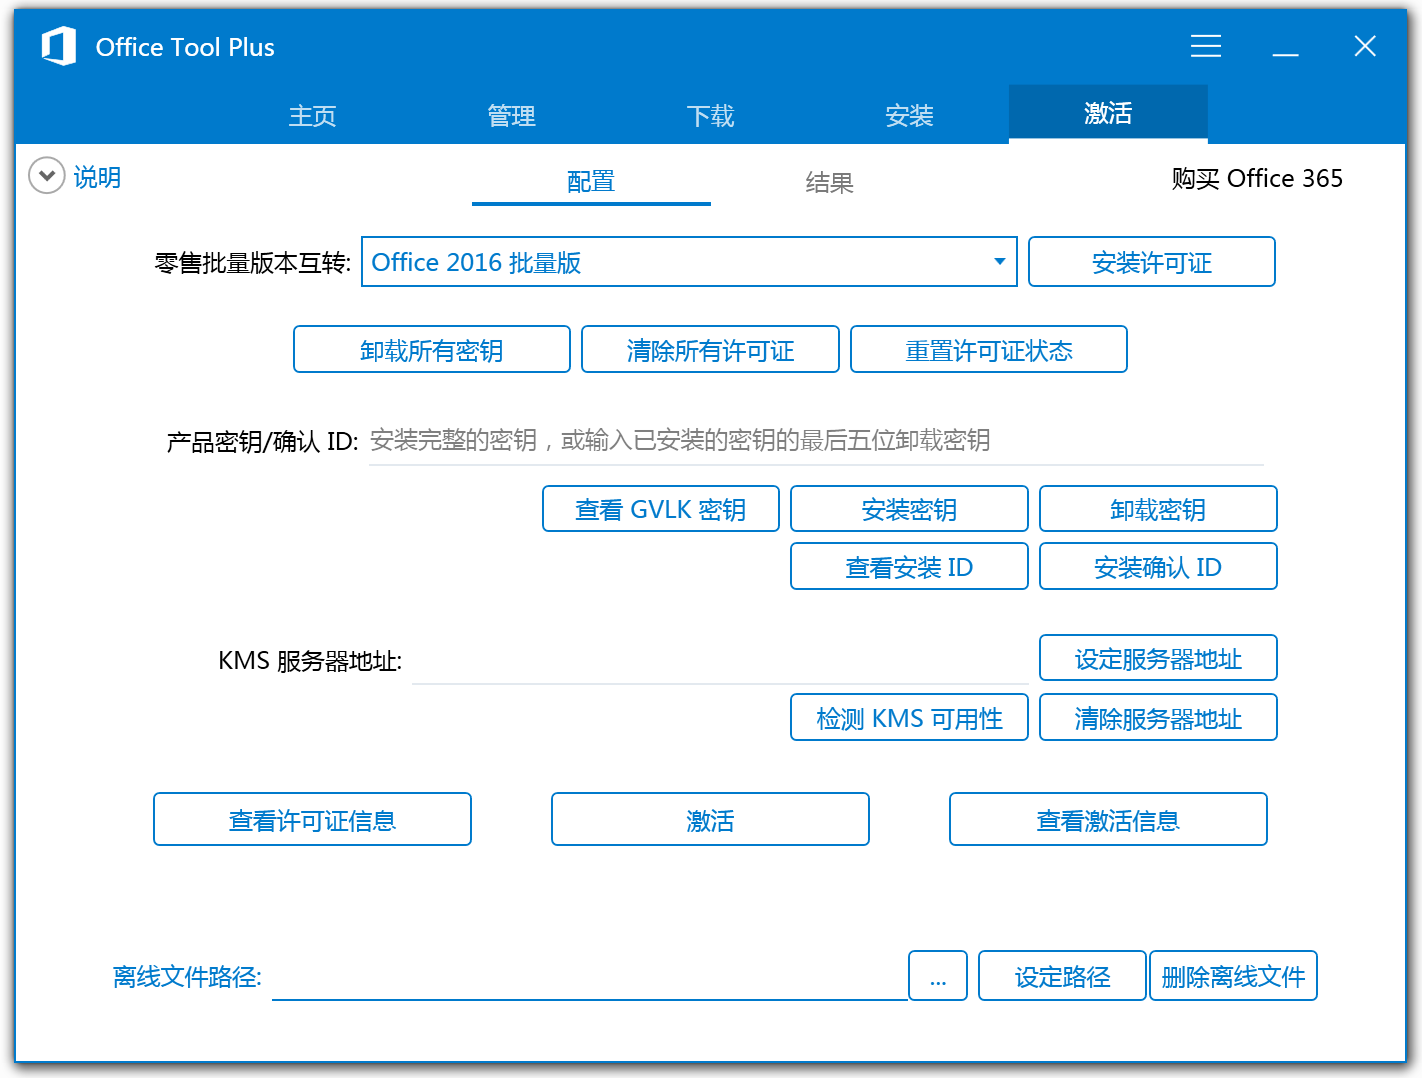
Task: Focus the 产品密钥/确认 ID input field
Action: click(815, 441)
